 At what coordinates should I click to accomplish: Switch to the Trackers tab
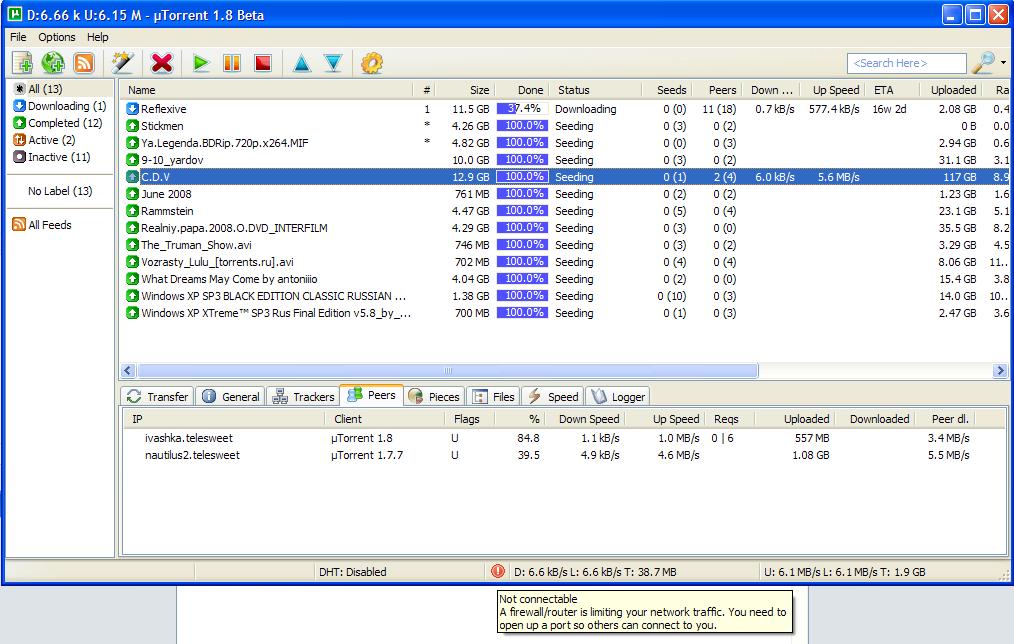[303, 397]
